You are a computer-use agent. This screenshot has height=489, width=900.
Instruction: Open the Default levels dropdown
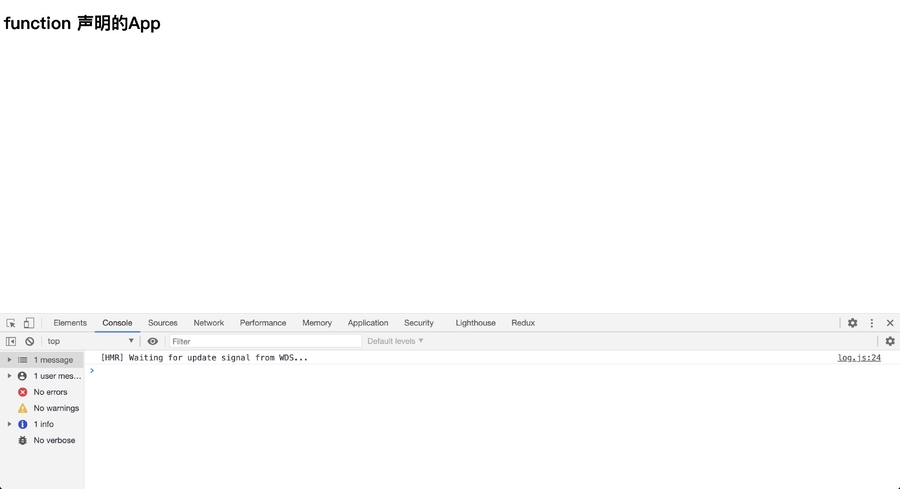click(395, 341)
